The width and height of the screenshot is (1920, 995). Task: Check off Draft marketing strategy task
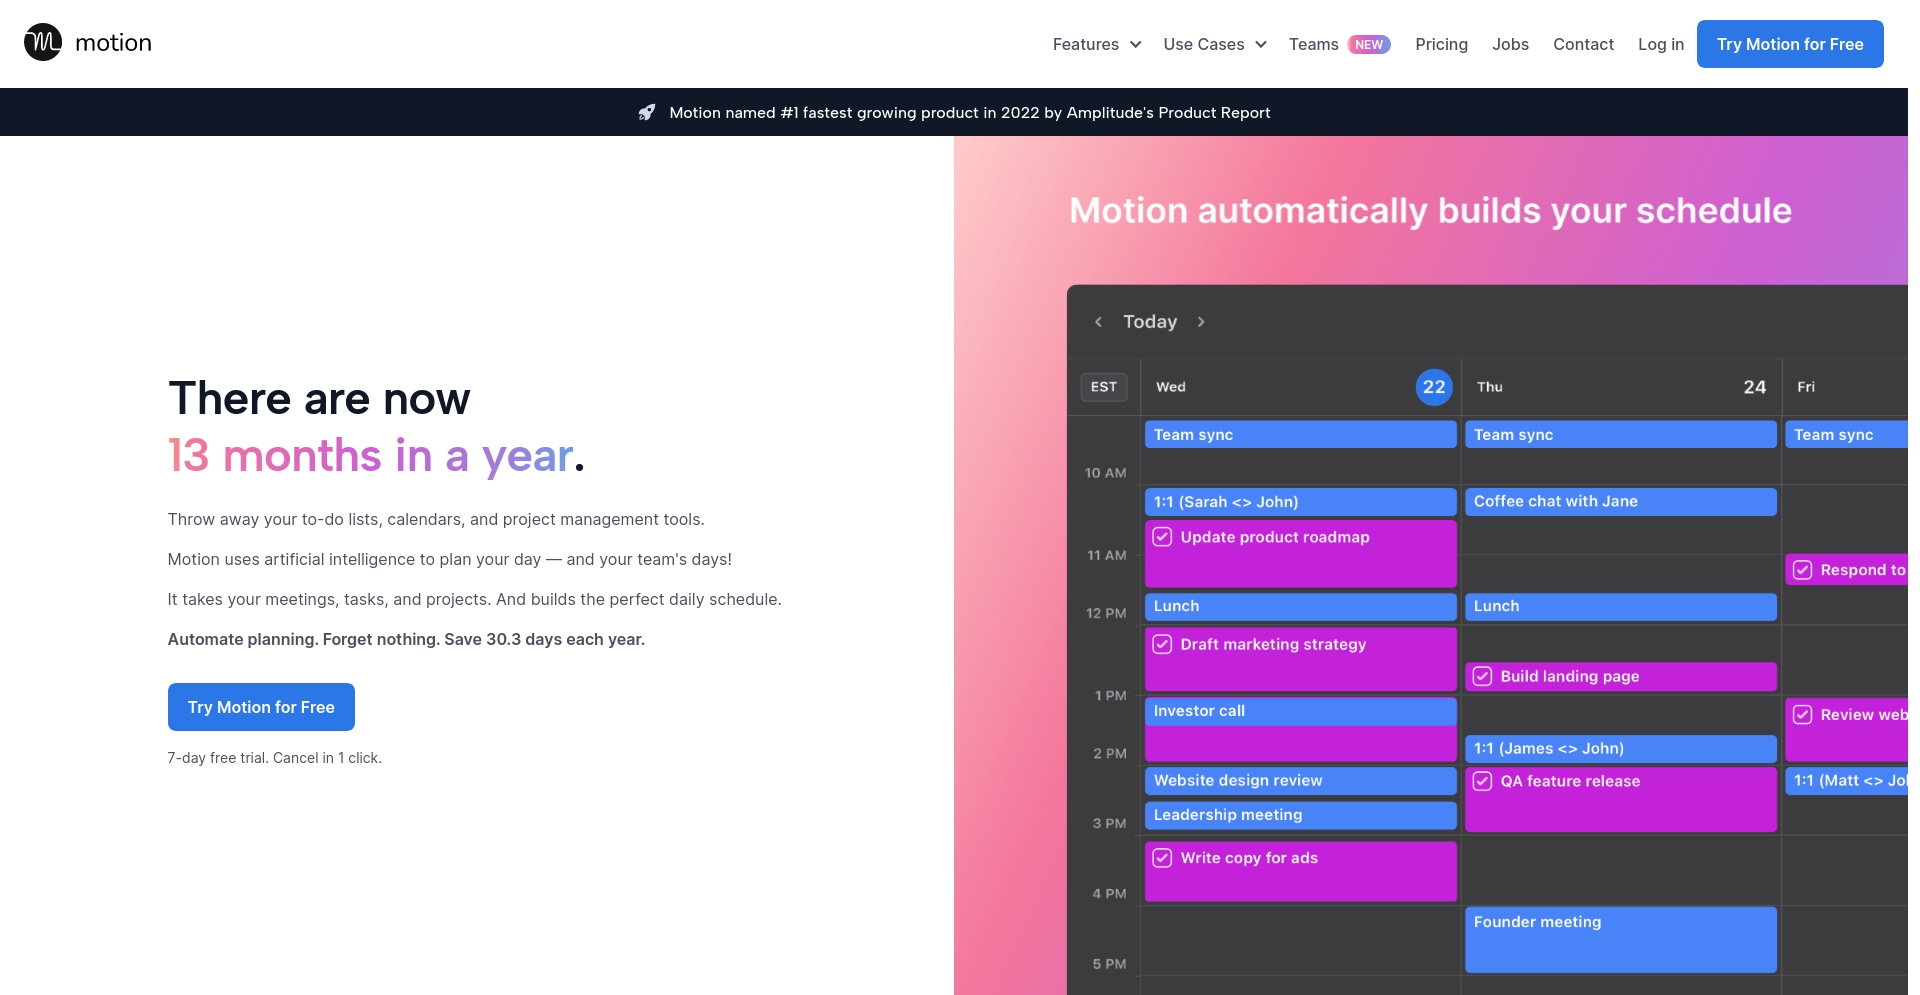tap(1162, 644)
